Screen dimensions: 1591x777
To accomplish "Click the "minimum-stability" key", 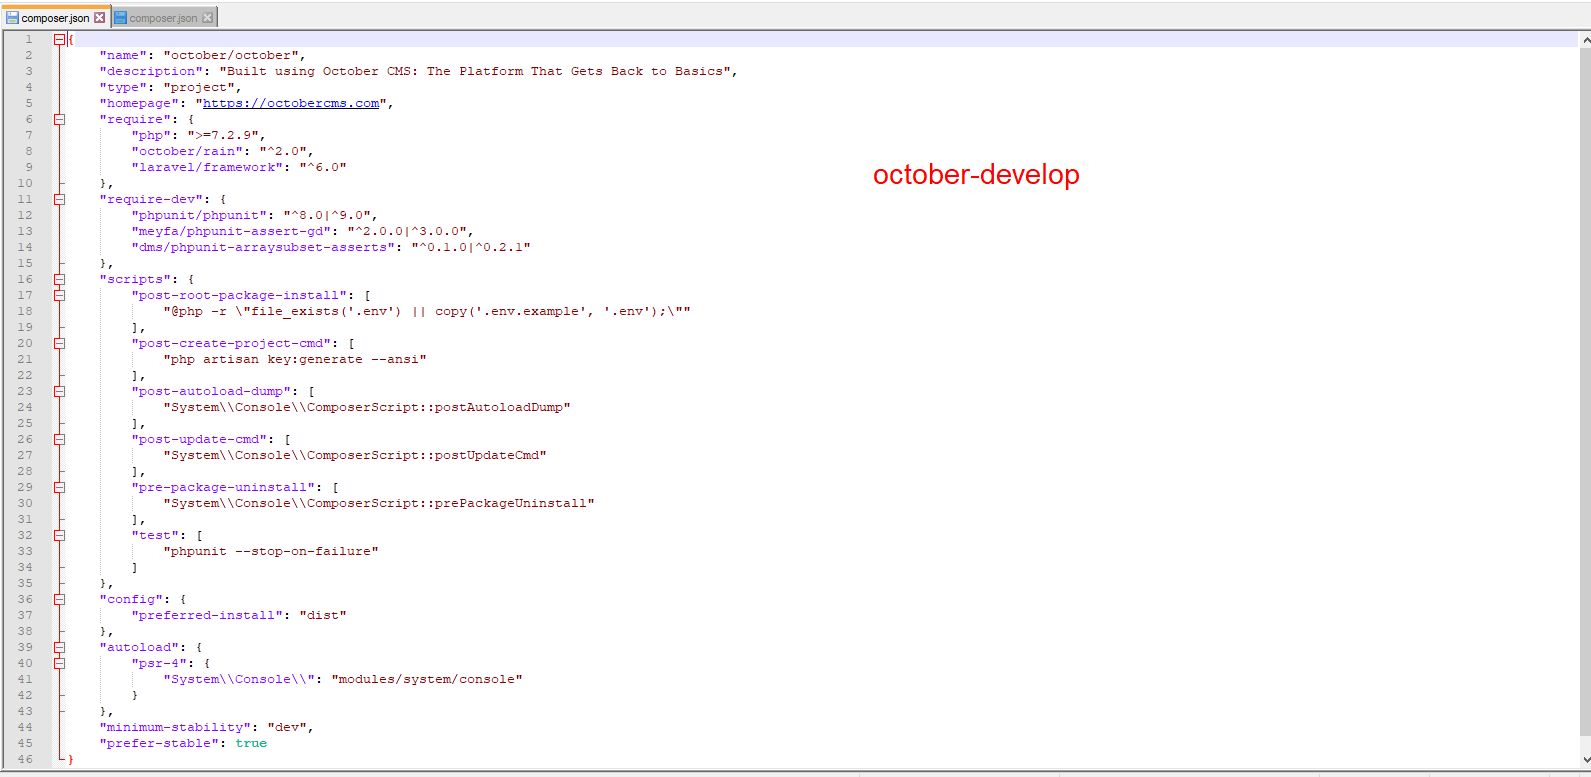I will [x=175, y=727].
